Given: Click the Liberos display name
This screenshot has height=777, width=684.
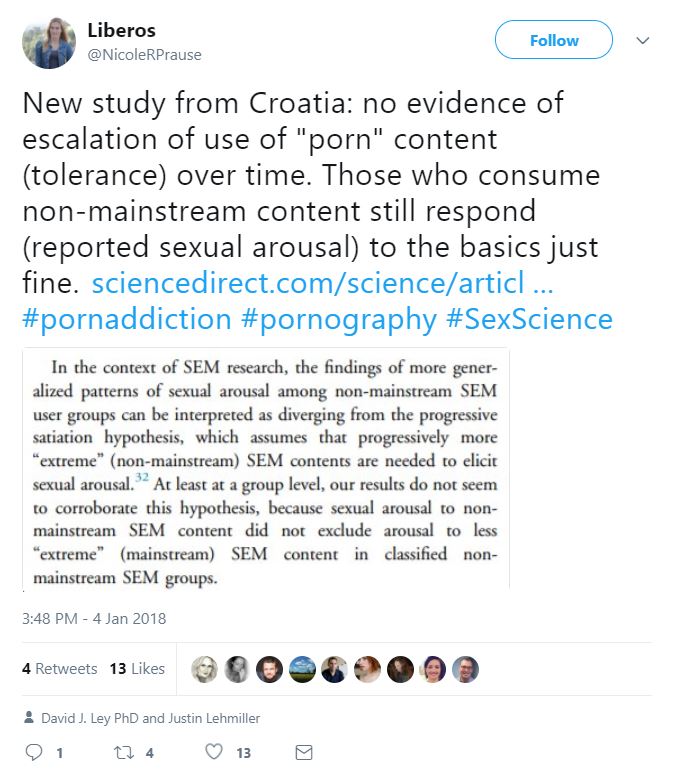Looking at the screenshot, I should click(121, 31).
